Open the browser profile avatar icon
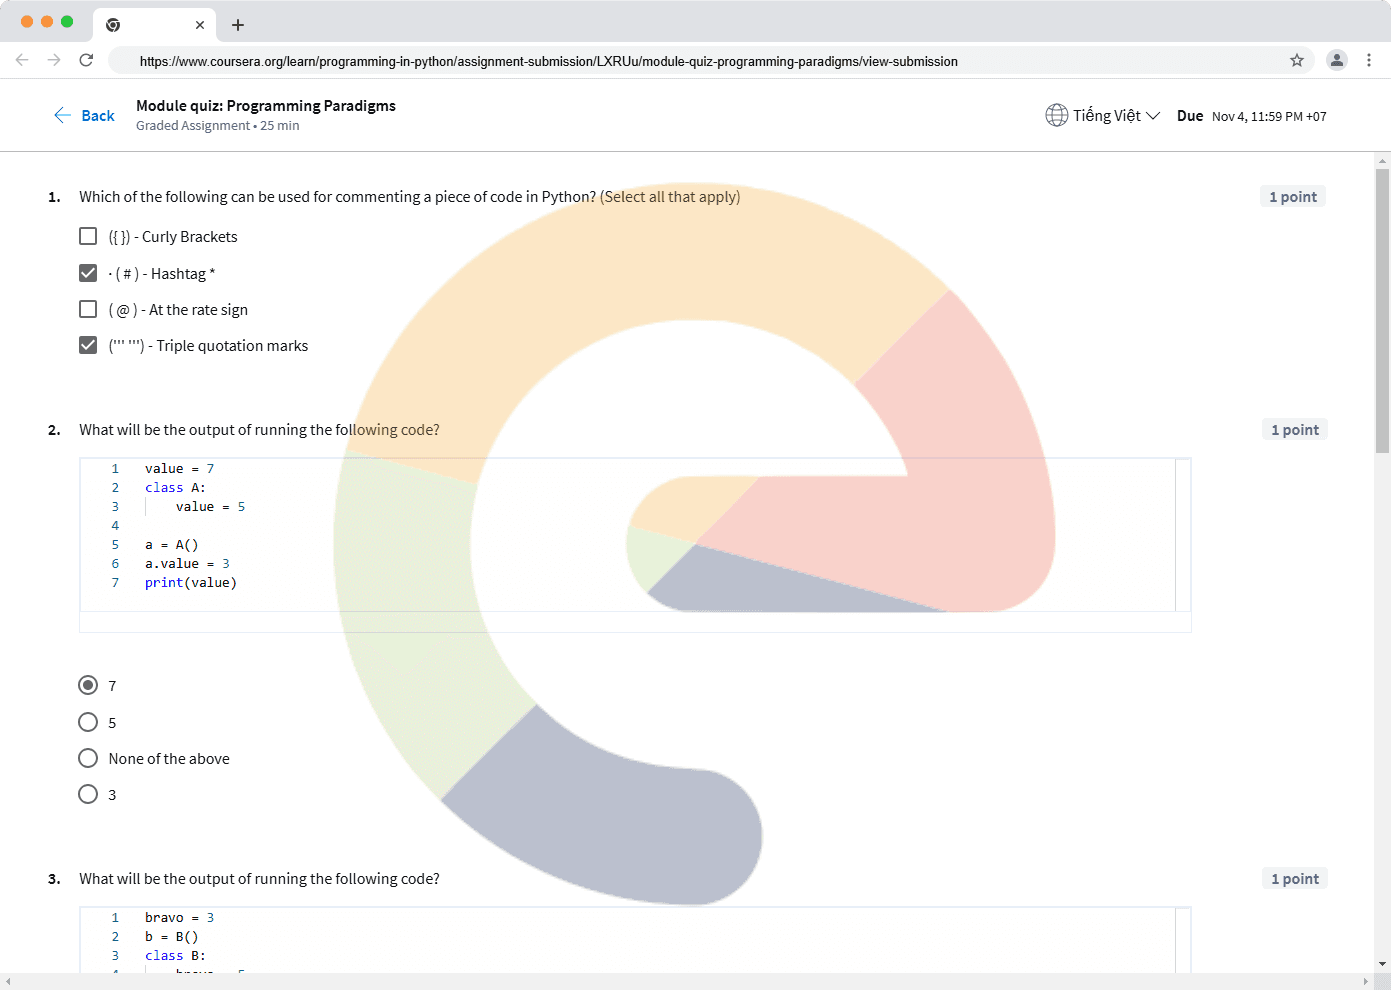This screenshot has height=990, width=1391. [x=1336, y=60]
